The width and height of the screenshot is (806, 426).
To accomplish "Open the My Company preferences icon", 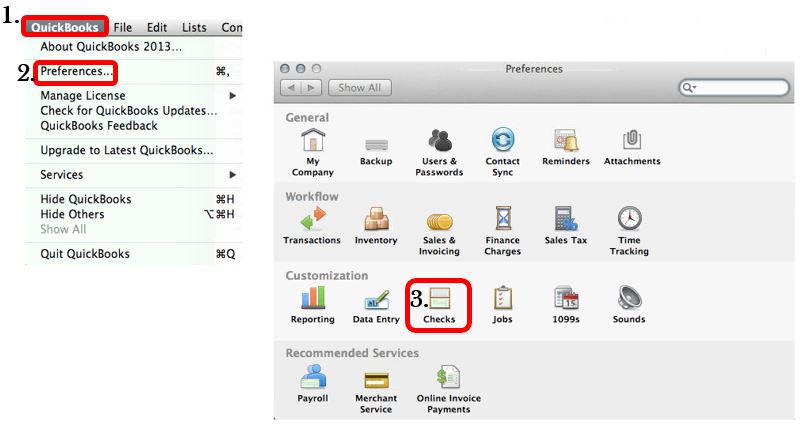I will (x=313, y=140).
